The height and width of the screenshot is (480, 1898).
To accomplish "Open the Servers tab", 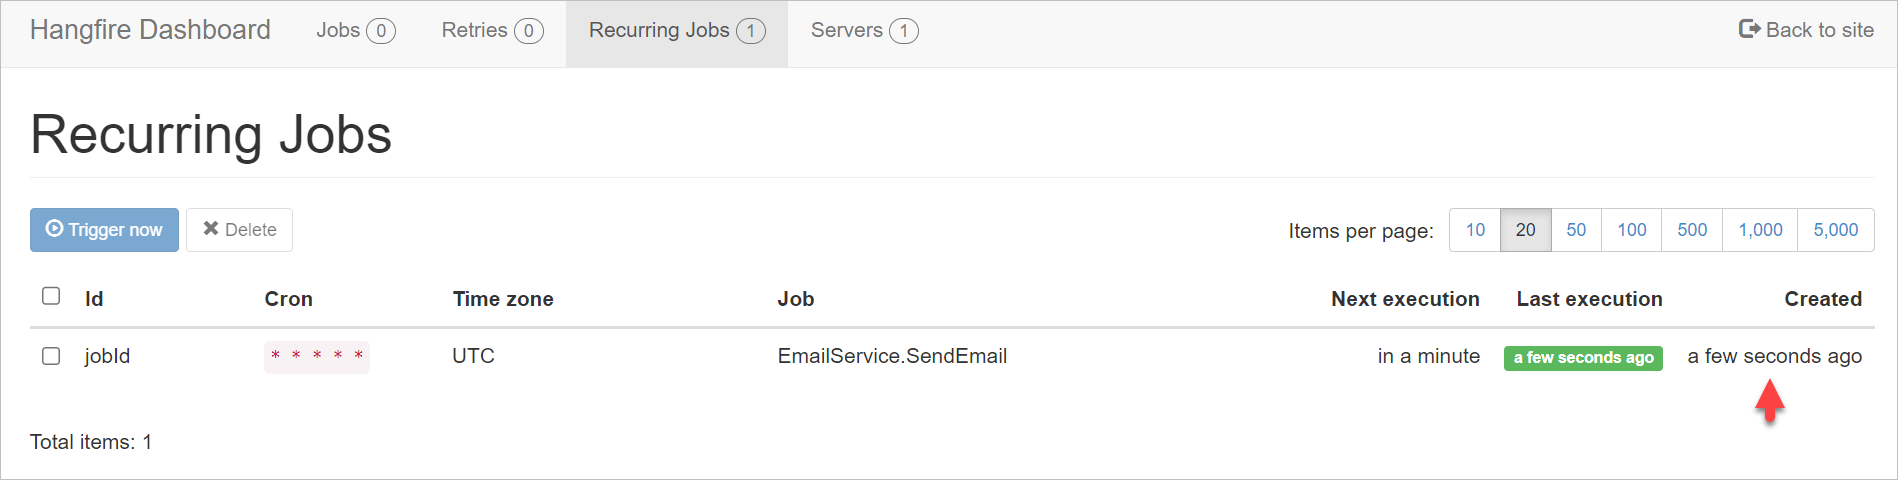I will point(864,31).
